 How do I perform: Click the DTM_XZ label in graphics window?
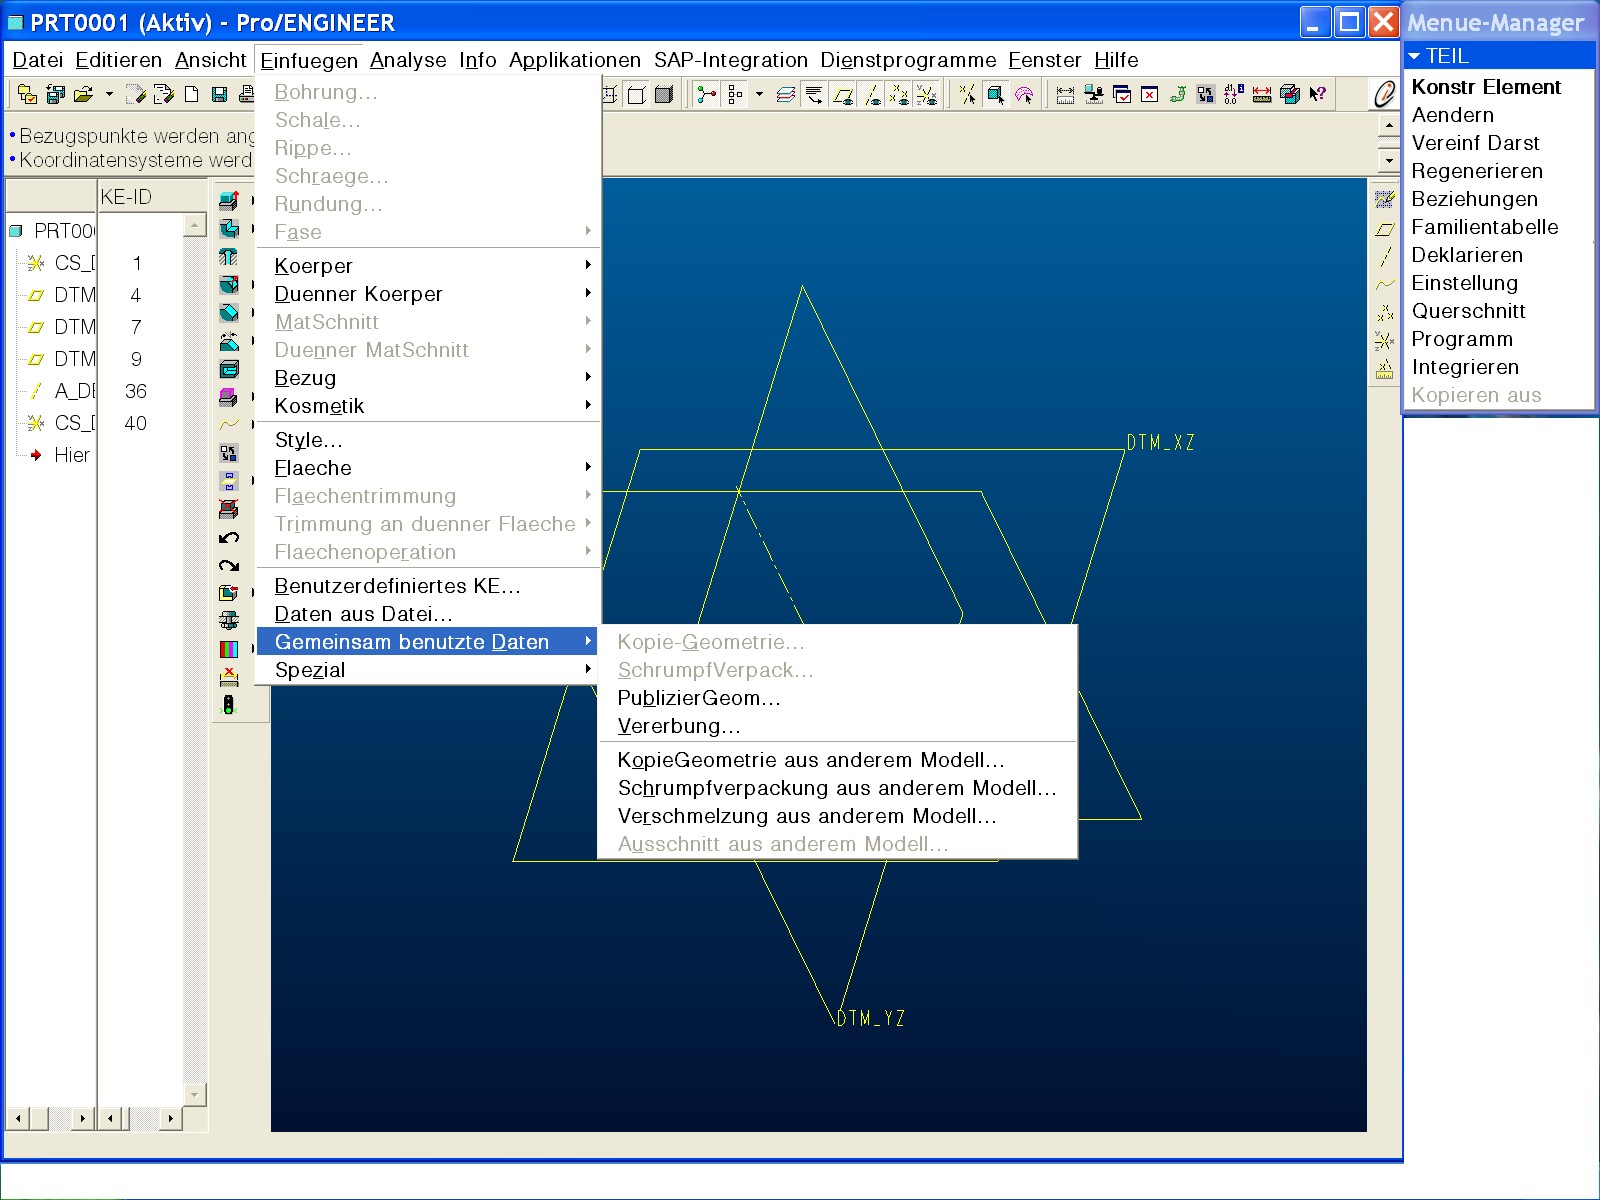pyautogui.click(x=1161, y=443)
